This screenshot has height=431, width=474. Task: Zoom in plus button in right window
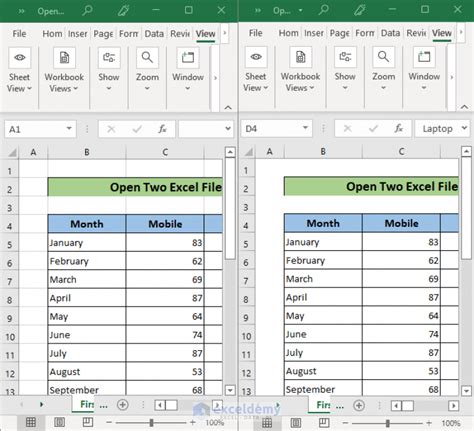click(x=429, y=423)
